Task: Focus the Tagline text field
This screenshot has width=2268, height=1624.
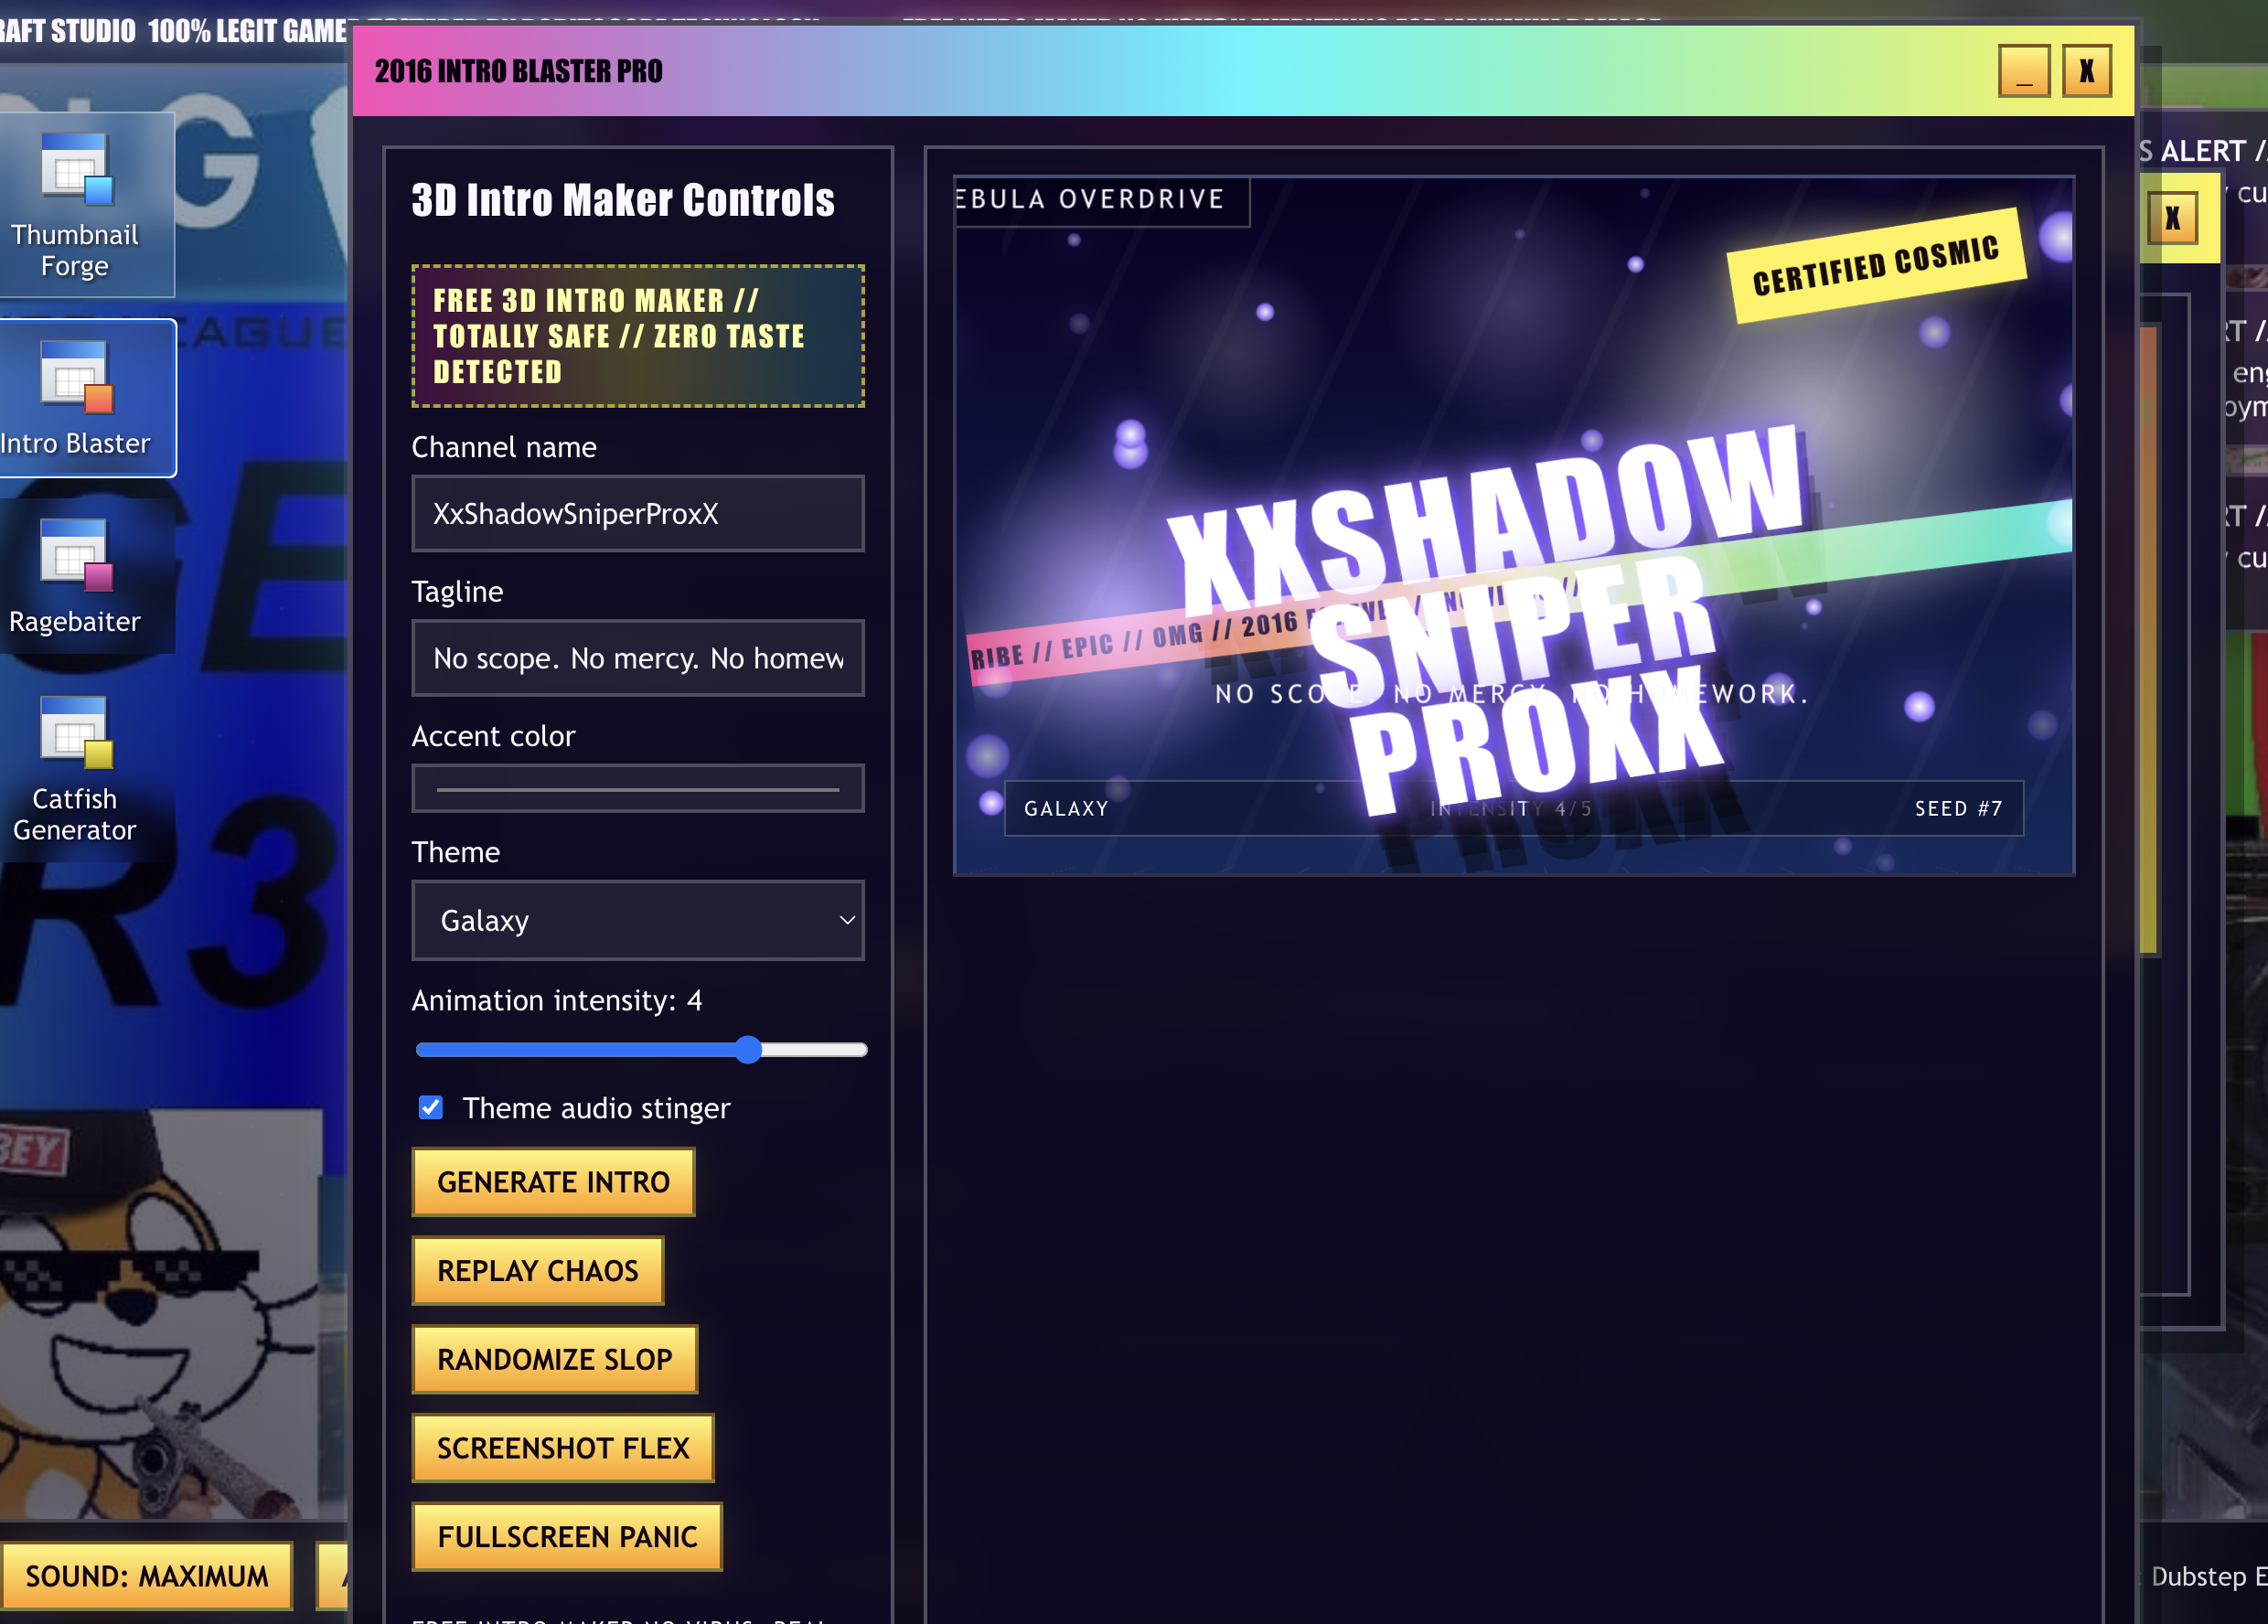Action: (x=638, y=658)
